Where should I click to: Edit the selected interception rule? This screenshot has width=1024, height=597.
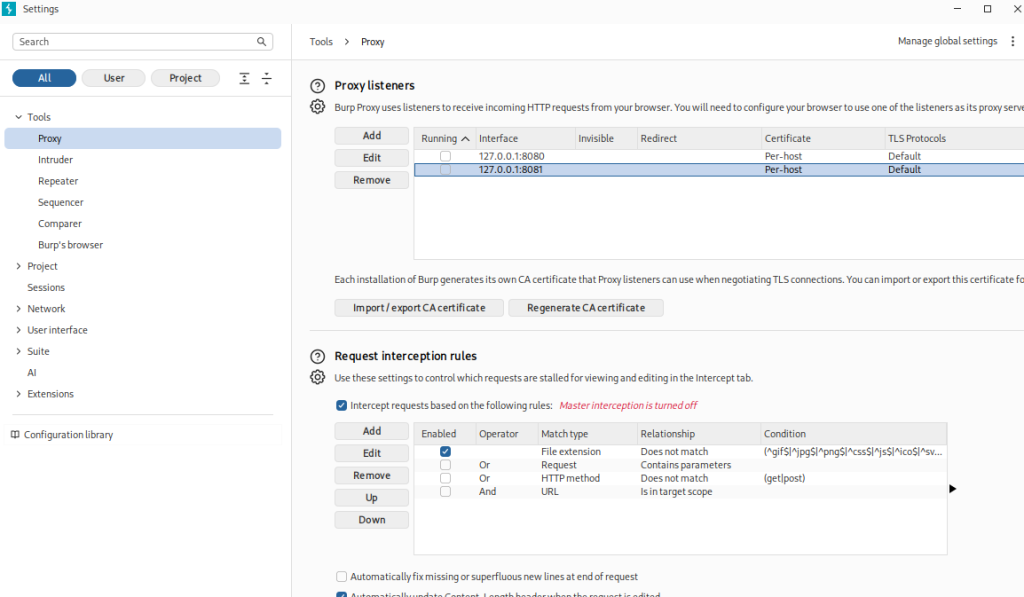pyautogui.click(x=372, y=453)
